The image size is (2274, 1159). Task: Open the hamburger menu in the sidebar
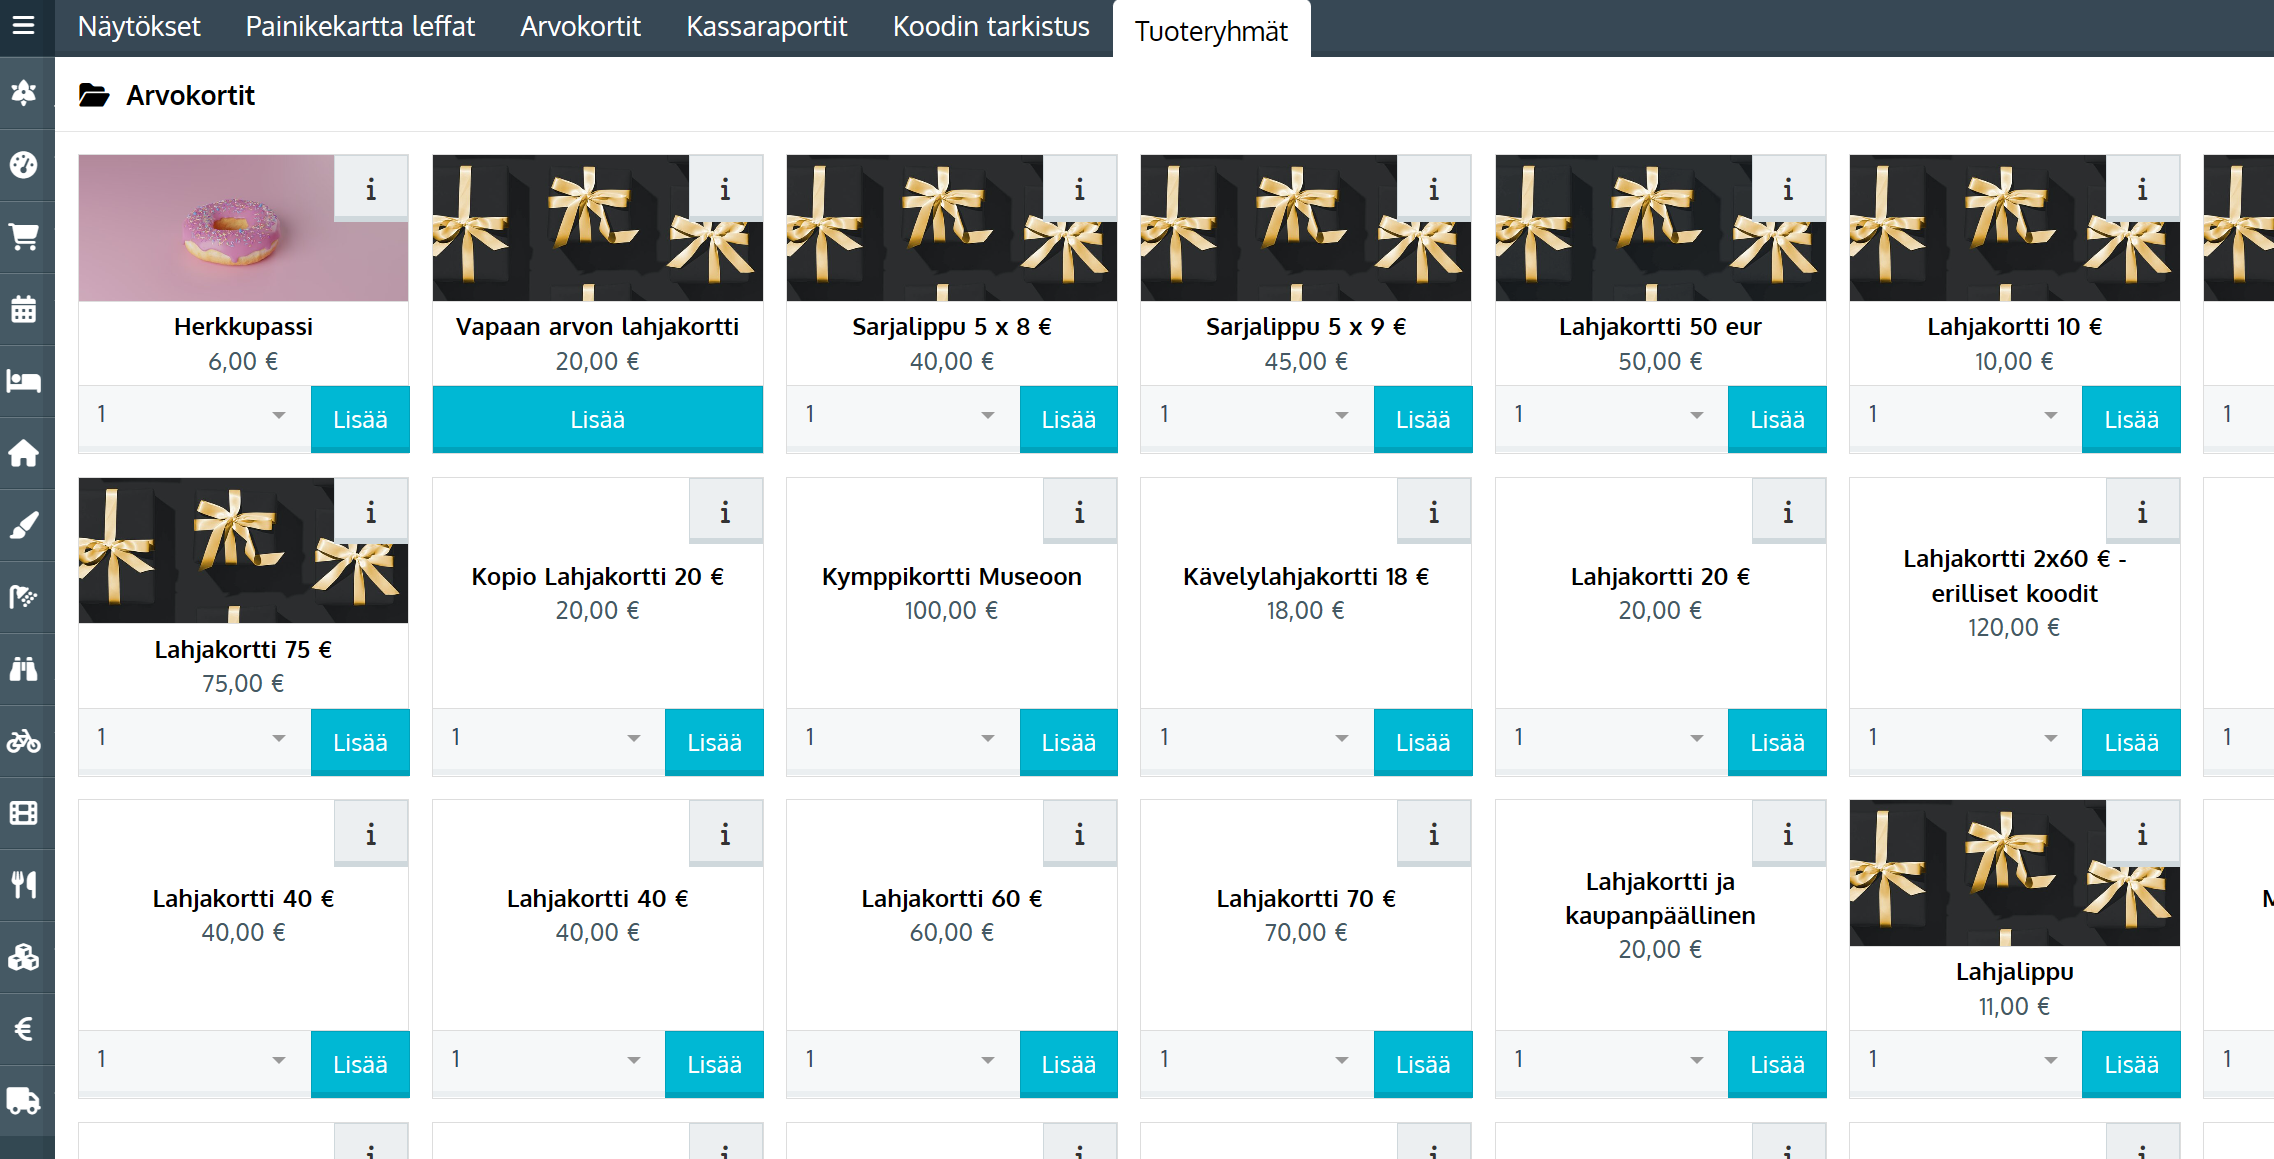[24, 25]
